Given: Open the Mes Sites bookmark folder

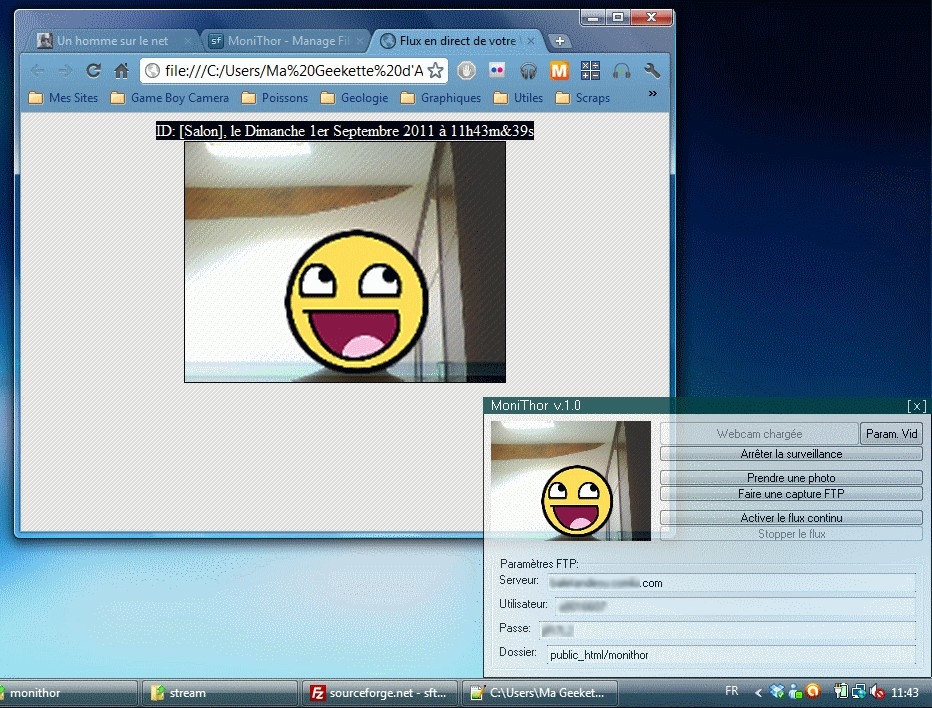Looking at the screenshot, I should coord(64,97).
